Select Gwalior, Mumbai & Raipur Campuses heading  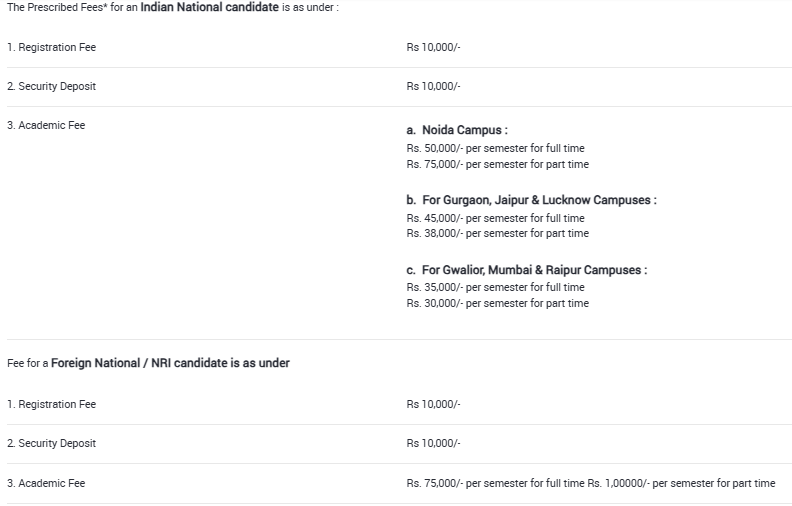(x=526, y=270)
